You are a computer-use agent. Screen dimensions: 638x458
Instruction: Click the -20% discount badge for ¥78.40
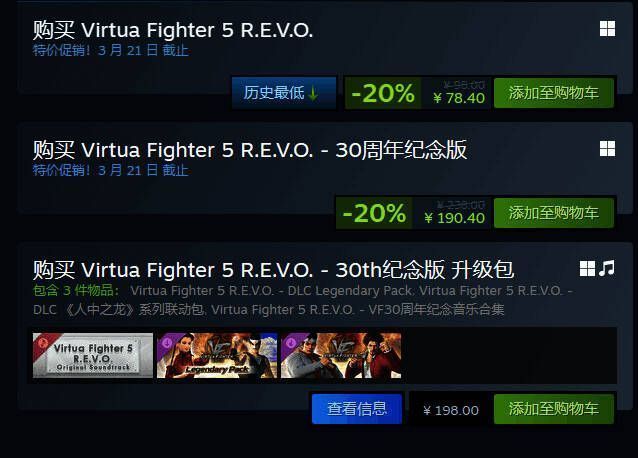click(x=383, y=93)
